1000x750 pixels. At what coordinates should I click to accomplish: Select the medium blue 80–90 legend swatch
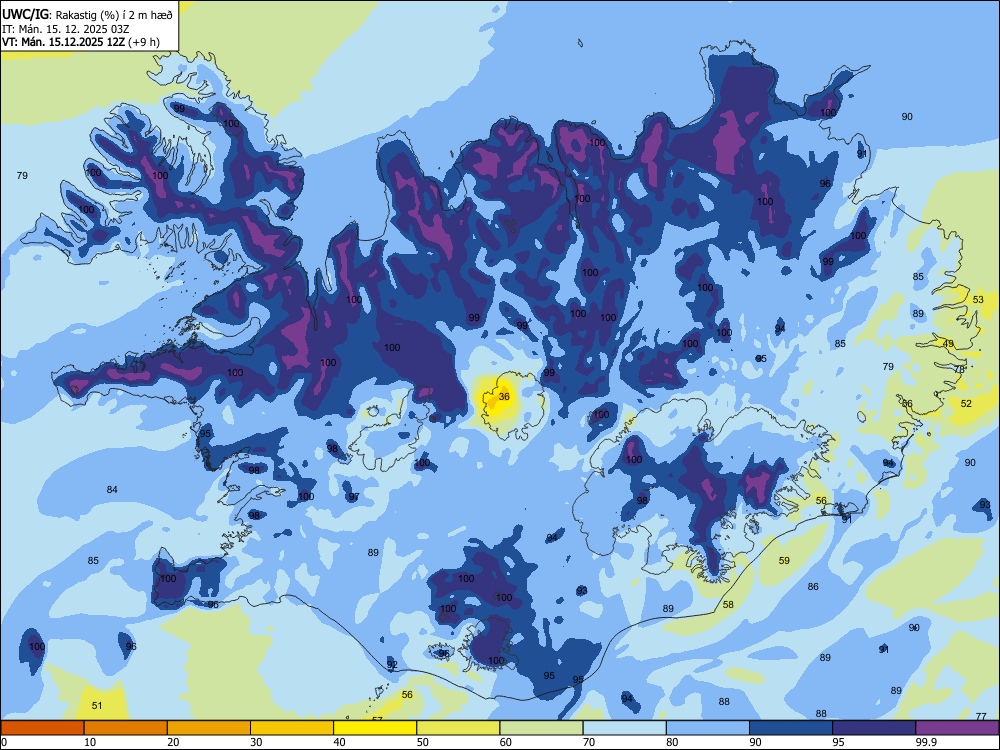708,728
